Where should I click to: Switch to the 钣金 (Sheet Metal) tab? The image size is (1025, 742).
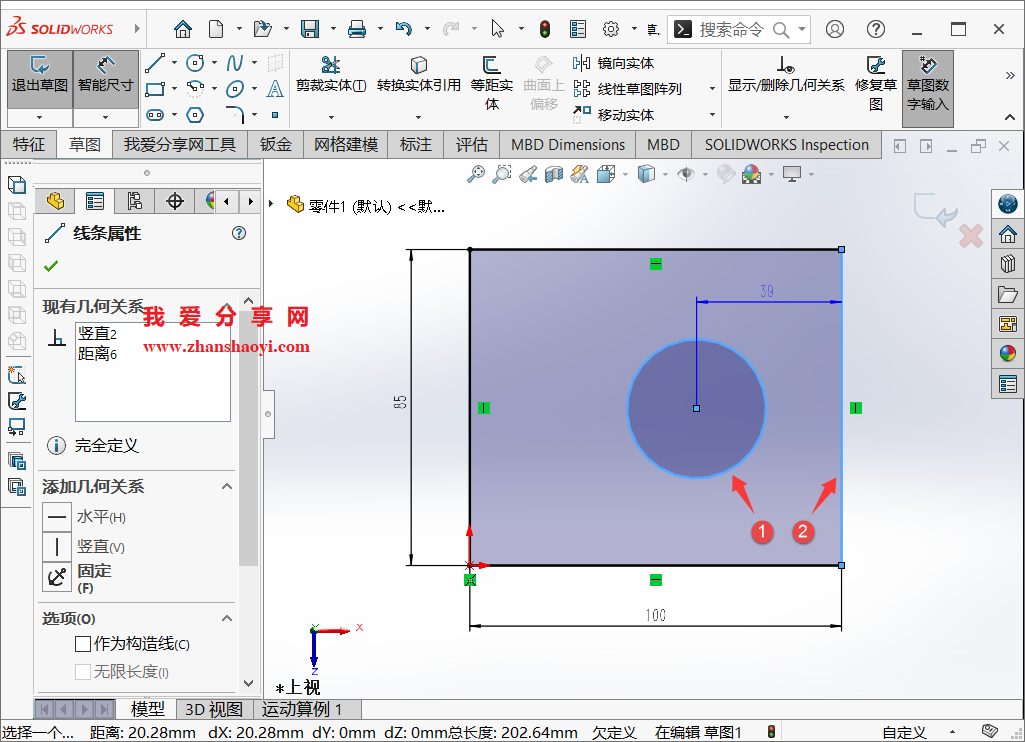[x=275, y=144]
